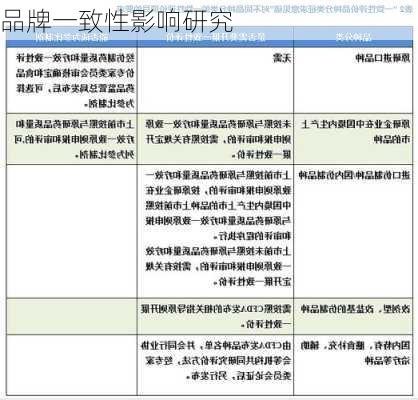Click the mirrored cell "无需"

[216, 80]
